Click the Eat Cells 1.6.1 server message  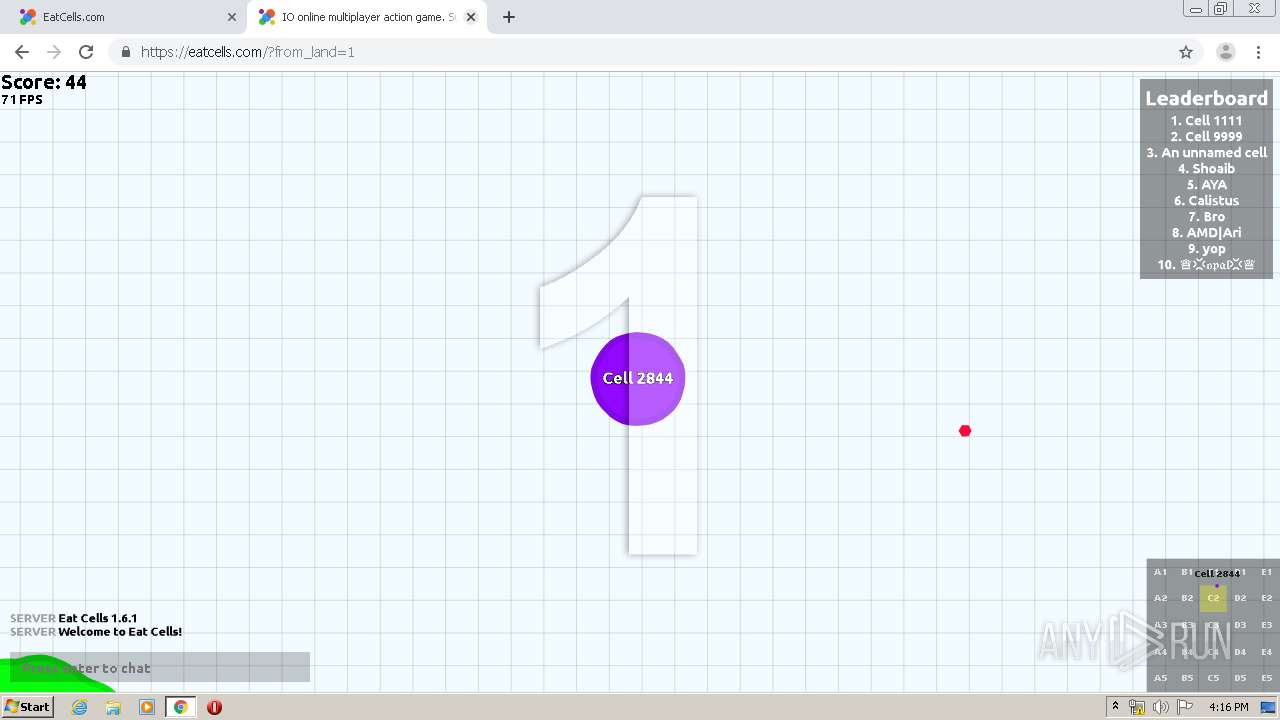pos(98,618)
